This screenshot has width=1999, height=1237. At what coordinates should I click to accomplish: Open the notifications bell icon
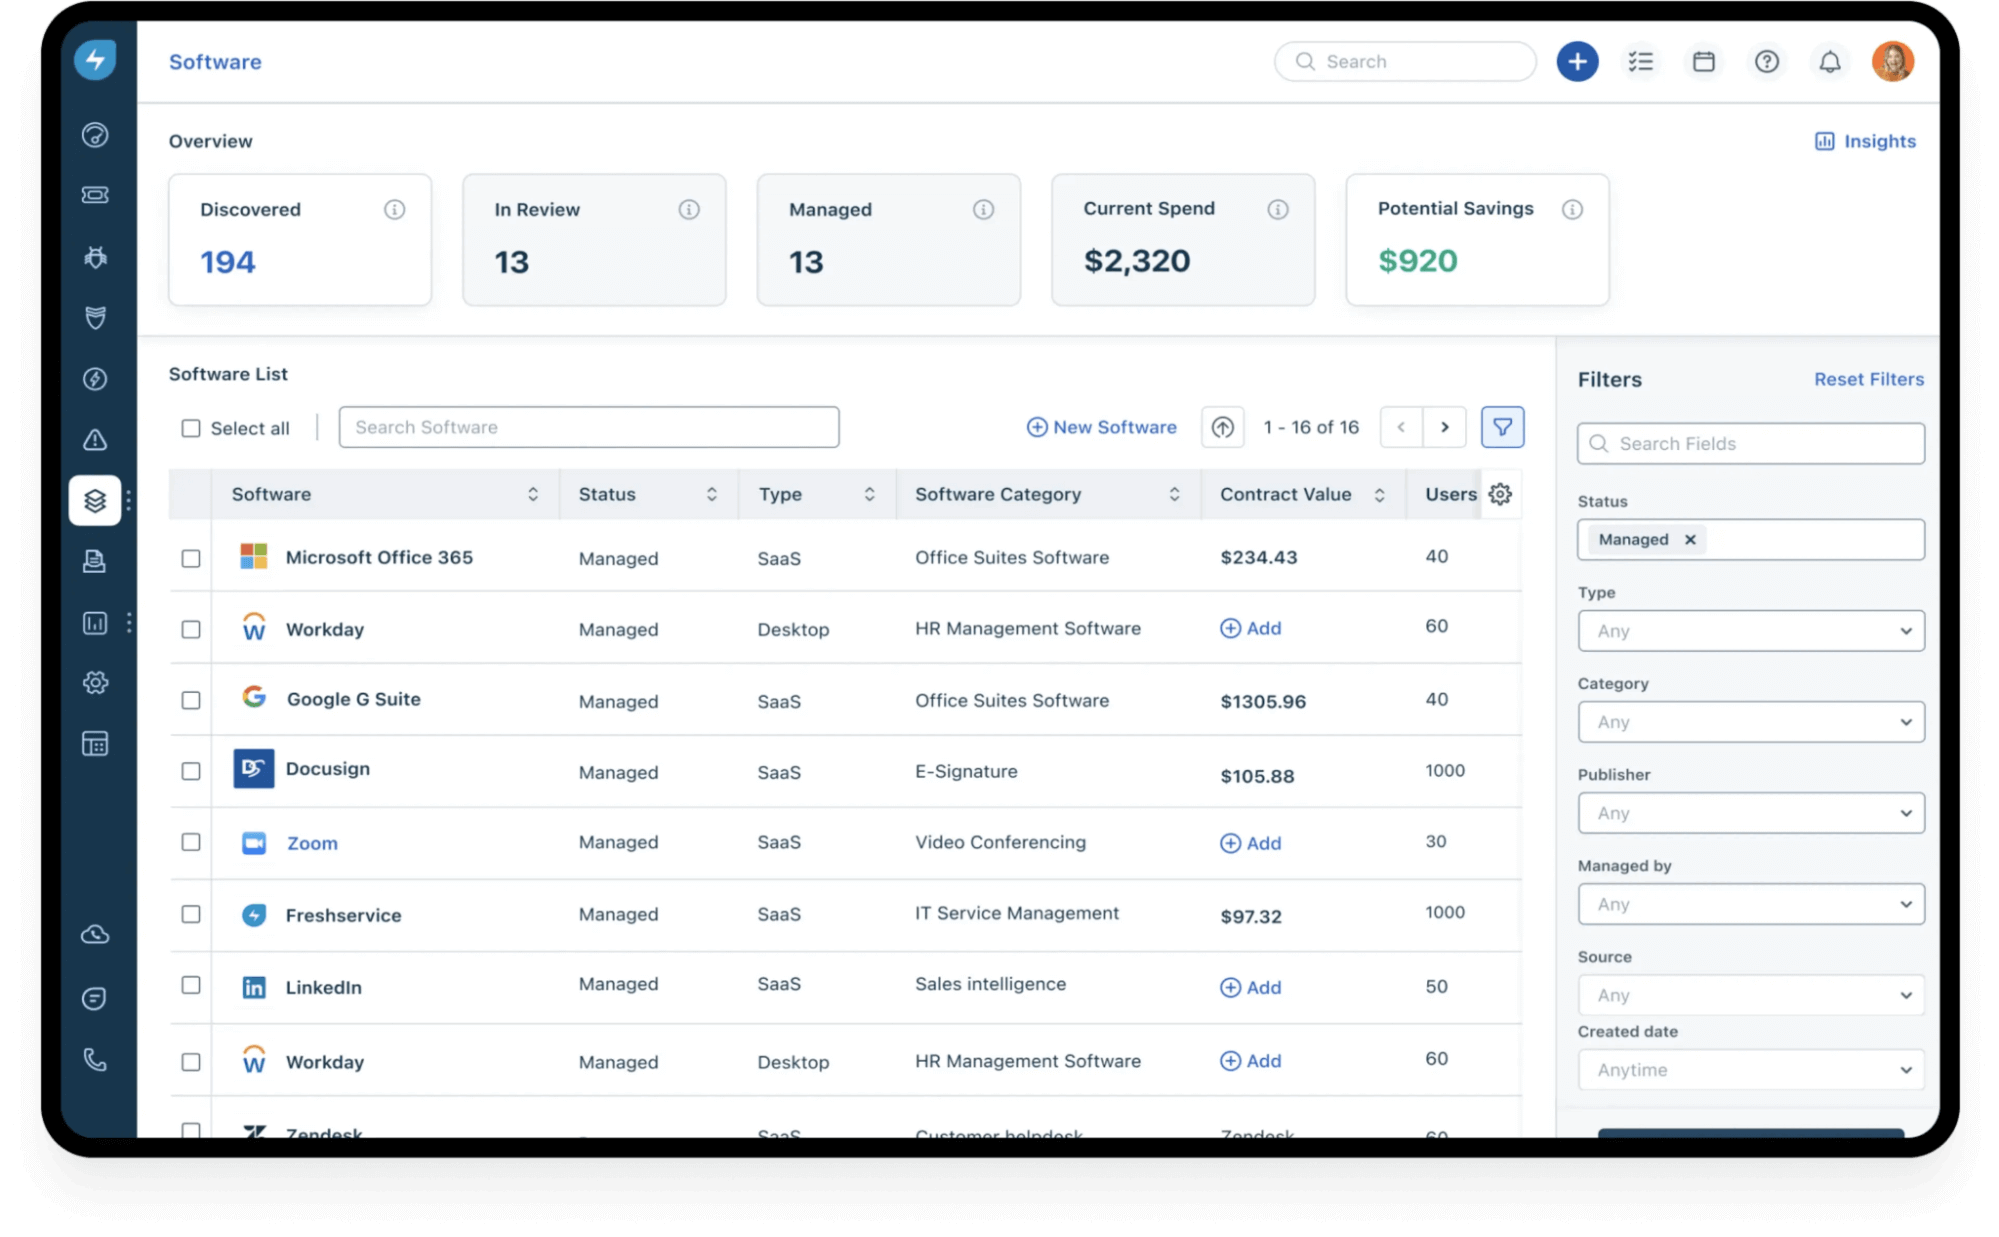[x=1829, y=60]
